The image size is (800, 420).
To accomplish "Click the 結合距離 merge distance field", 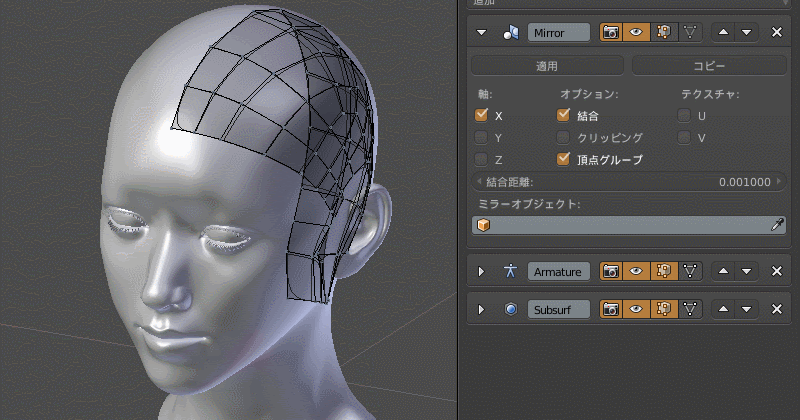I will pyautogui.click(x=628, y=182).
